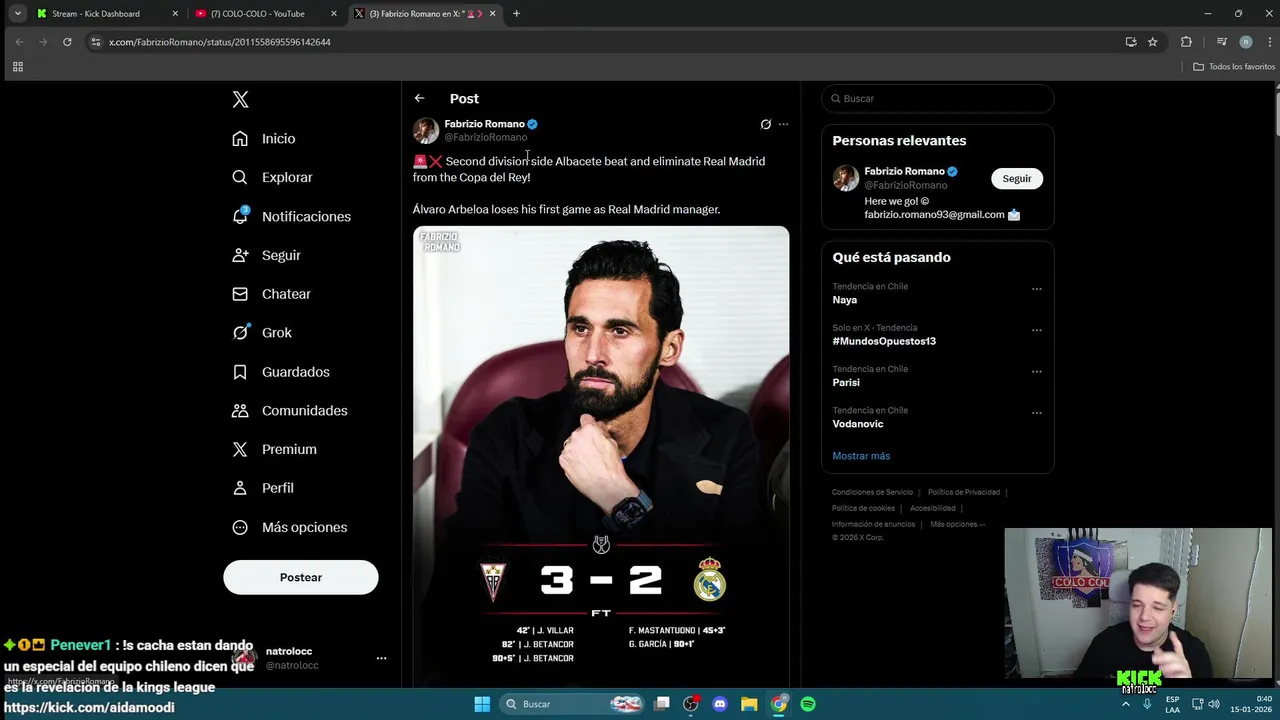Image resolution: width=1280 pixels, height=720 pixels.
Task: Click Condiciones de Servicio link
Action: (x=872, y=492)
